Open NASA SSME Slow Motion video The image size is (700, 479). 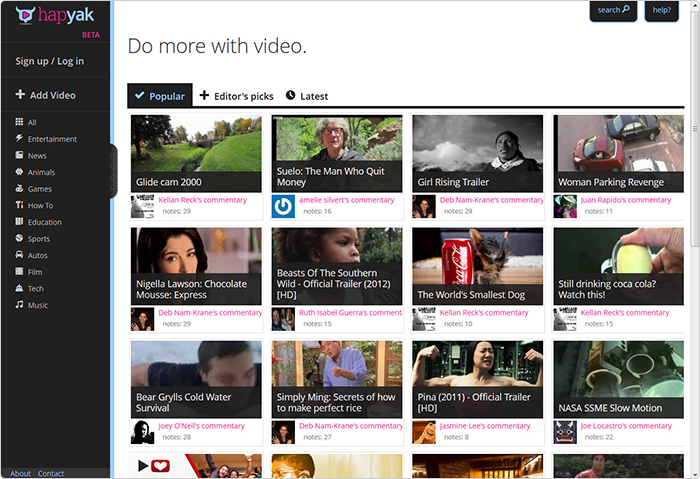point(619,379)
